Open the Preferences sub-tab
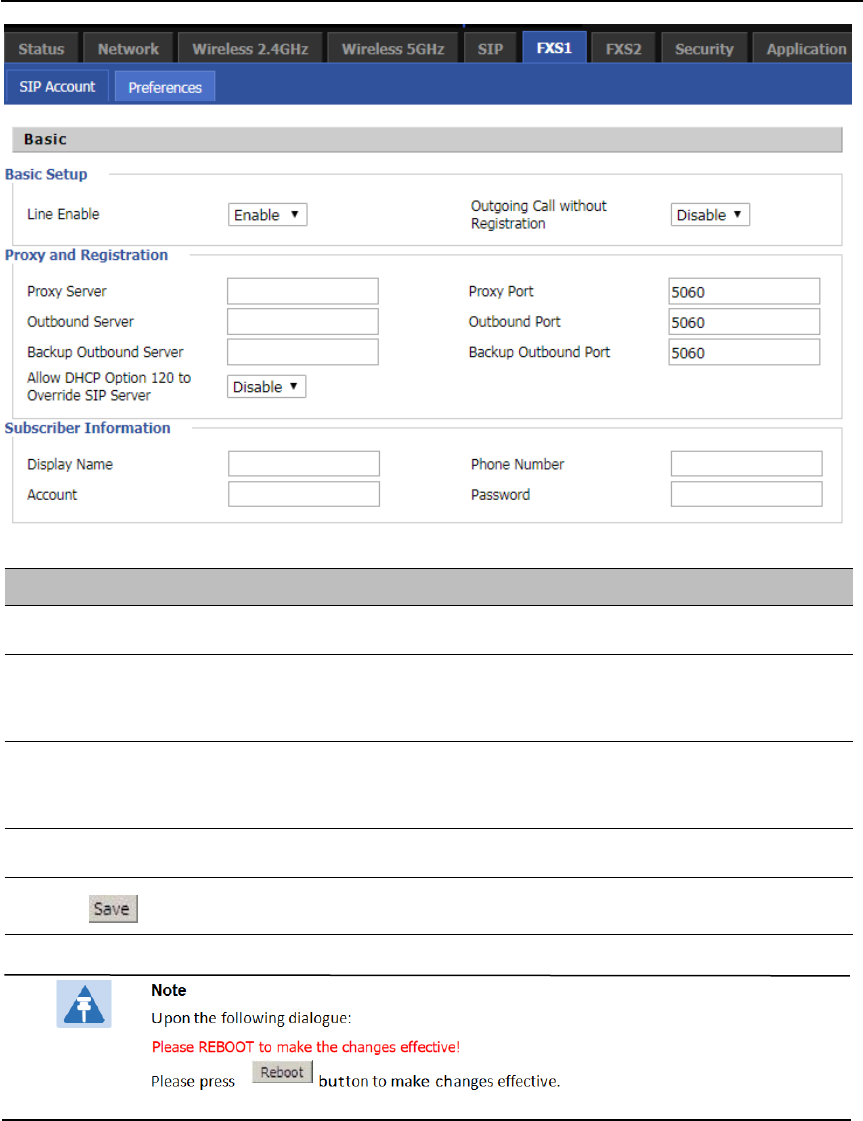 click(165, 87)
